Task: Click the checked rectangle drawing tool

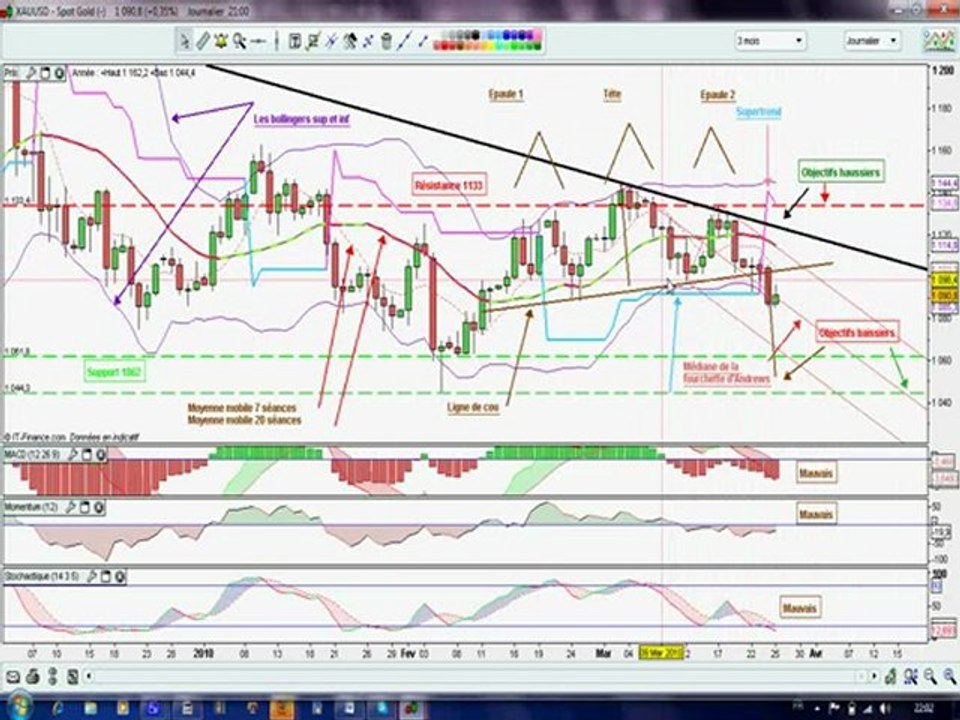Action: (x=313, y=41)
